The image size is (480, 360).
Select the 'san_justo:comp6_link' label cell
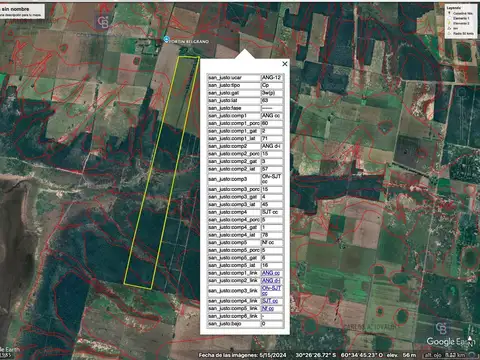(x=234, y=316)
